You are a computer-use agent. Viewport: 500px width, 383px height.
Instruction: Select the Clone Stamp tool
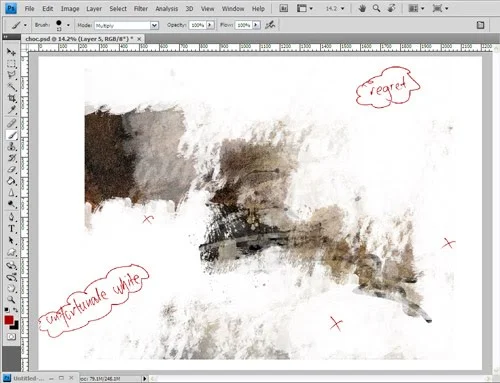point(11,146)
